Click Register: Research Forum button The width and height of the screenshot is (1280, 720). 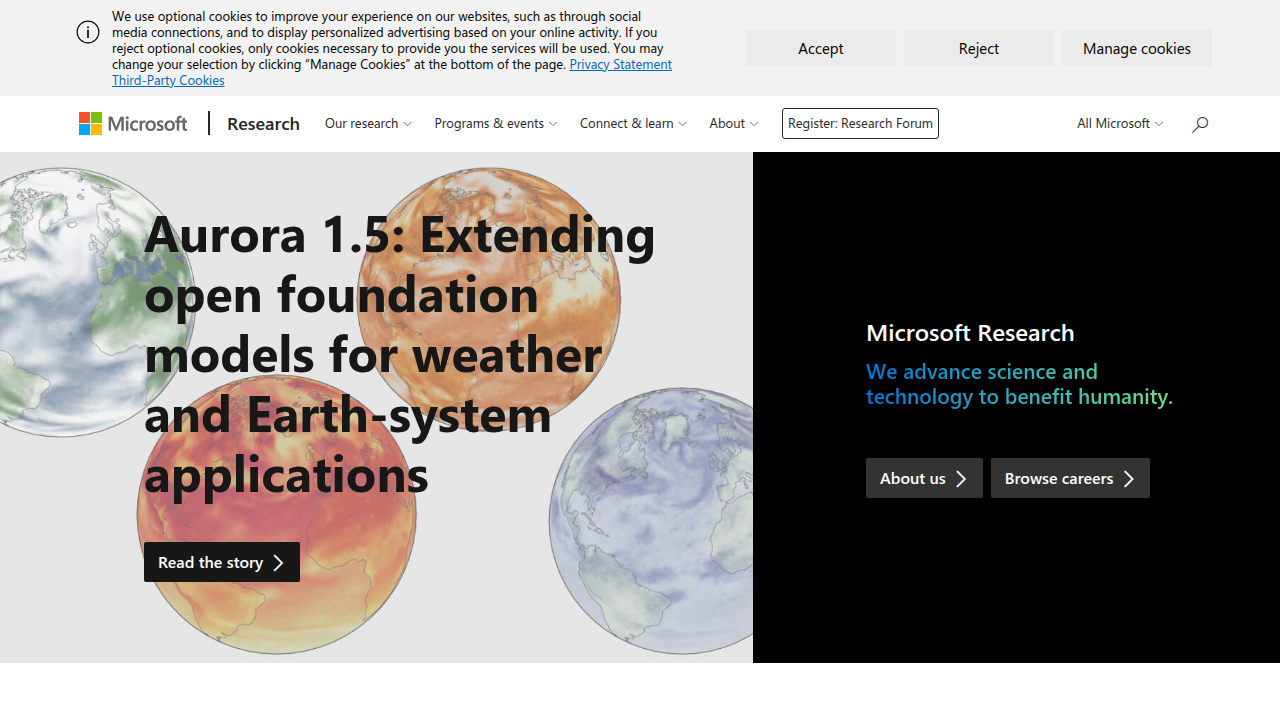tap(860, 123)
